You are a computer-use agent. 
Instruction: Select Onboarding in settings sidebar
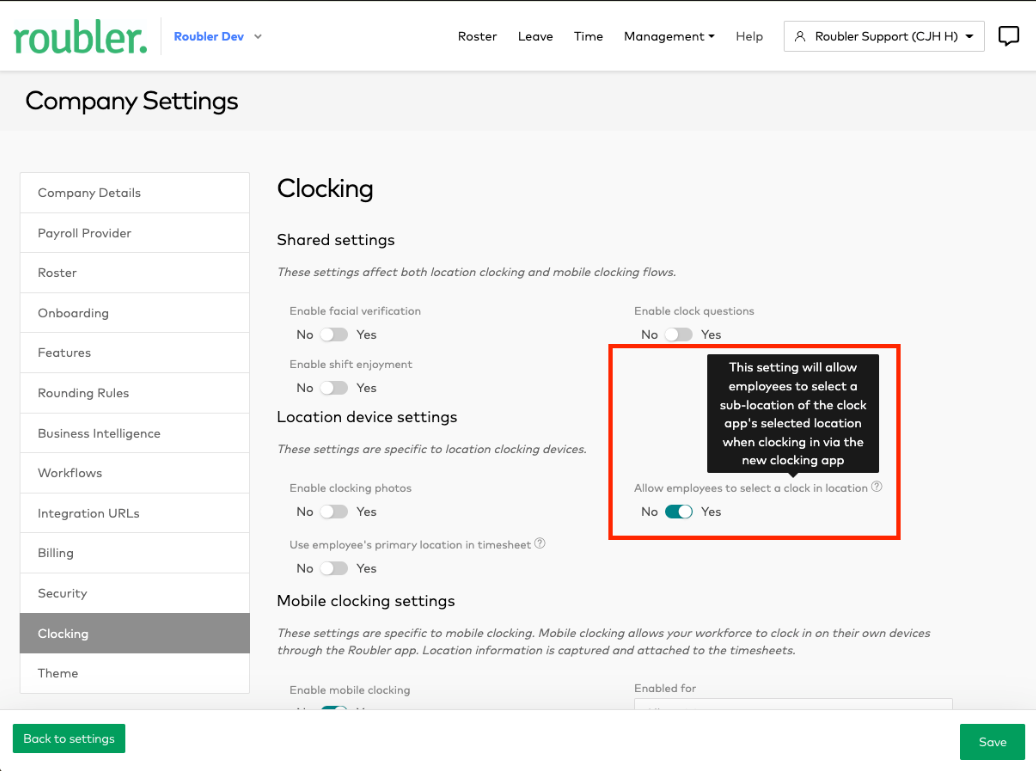click(135, 313)
